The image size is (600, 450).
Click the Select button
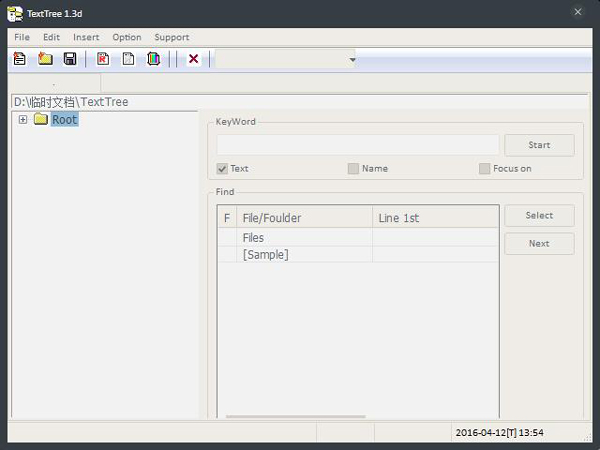tap(539, 215)
